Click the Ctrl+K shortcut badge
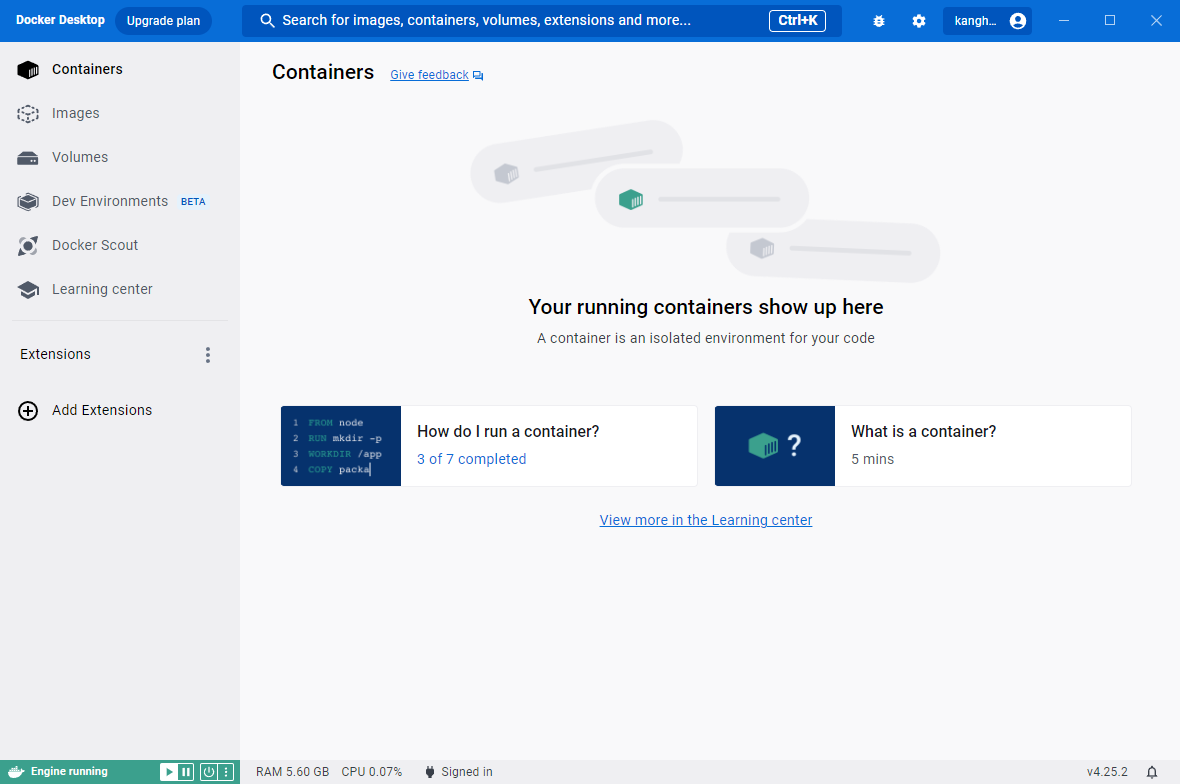Screen dimensions: 1180x784 [x=797, y=21]
